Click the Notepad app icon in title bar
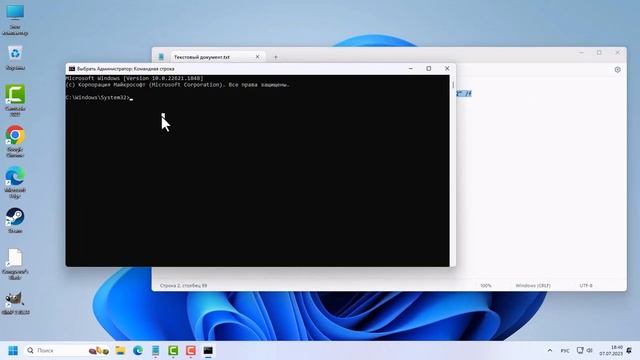 tap(161, 57)
